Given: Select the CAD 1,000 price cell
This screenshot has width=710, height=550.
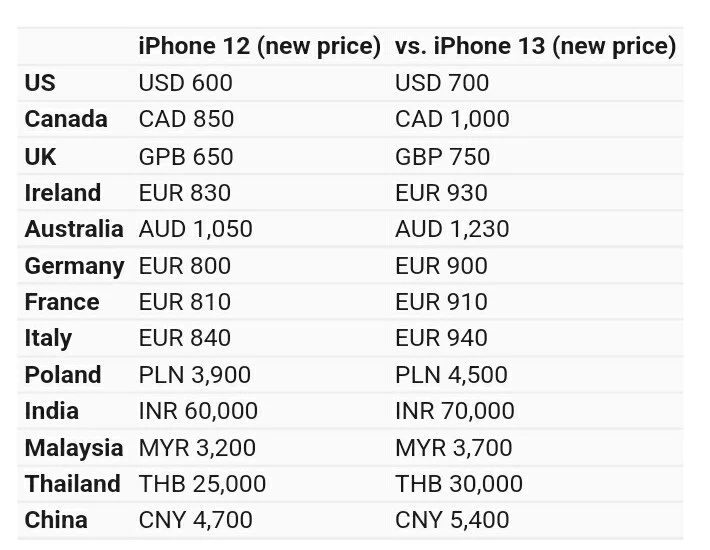Looking at the screenshot, I should coord(452,119).
